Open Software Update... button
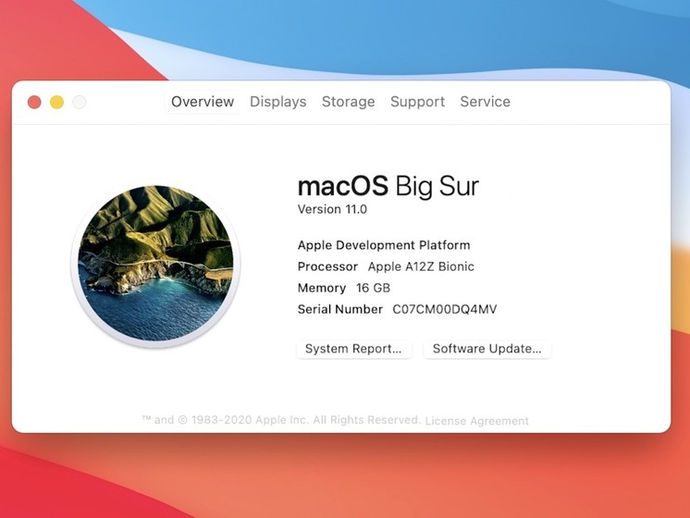Image resolution: width=690 pixels, height=518 pixels. [487, 349]
